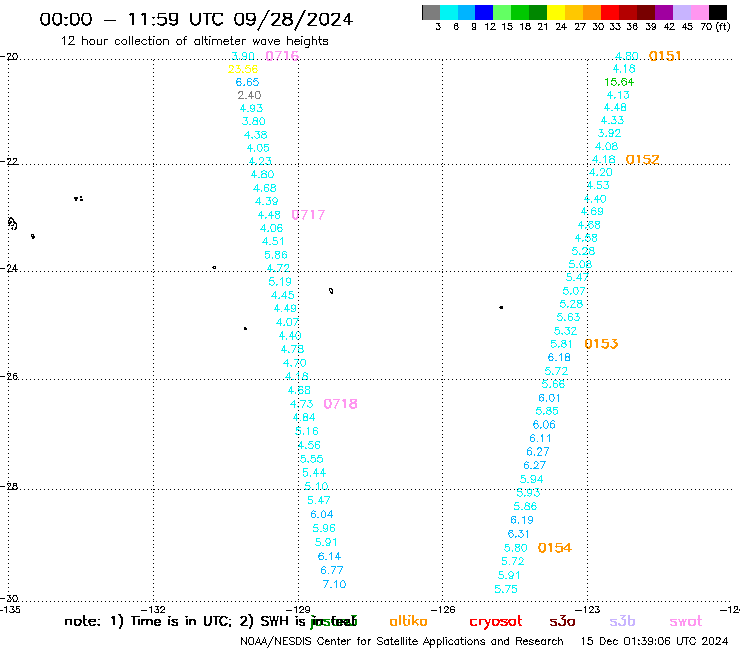Click the 6.19 wave height value
The width and height of the screenshot is (740, 650).
(522, 520)
